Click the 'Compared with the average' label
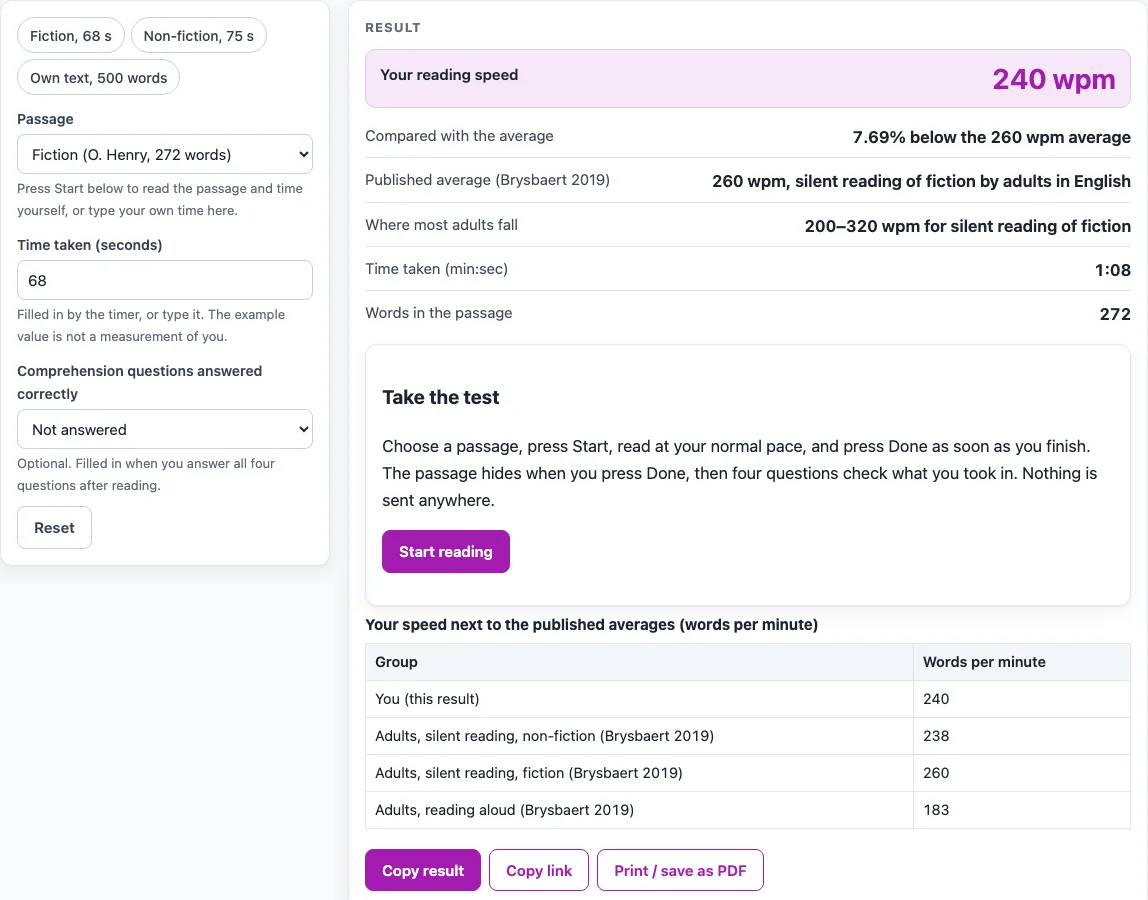1148x900 pixels. [x=459, y=136]
